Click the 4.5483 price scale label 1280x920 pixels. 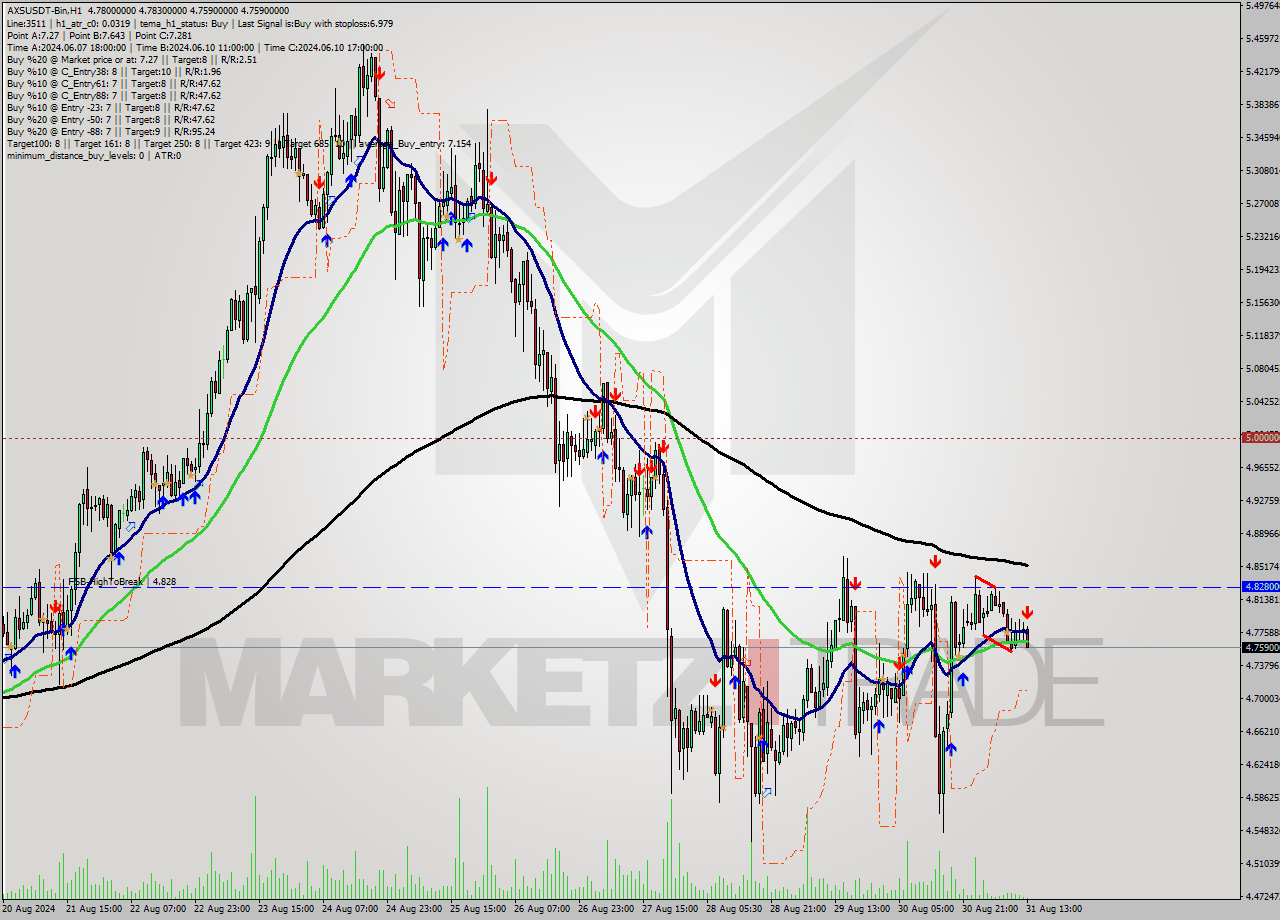point(1262,831)
